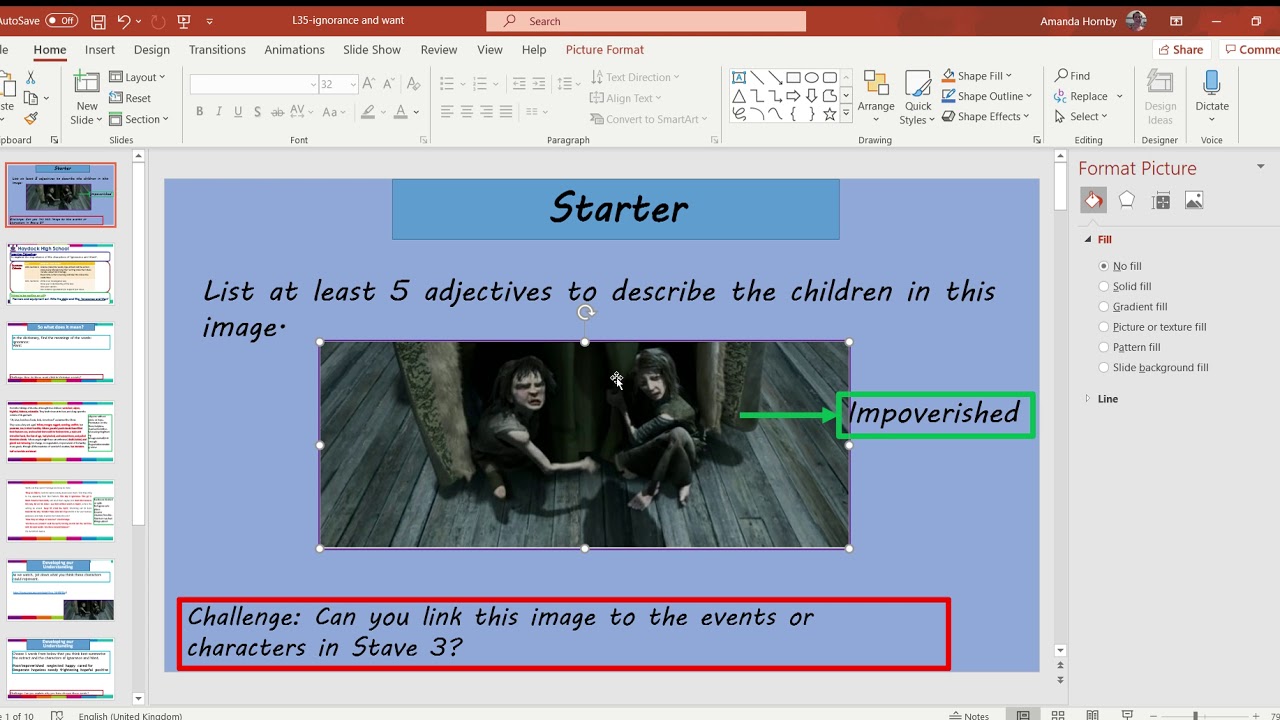Open the Picture Format tab
Image resolution: width=1280 pixels, height=720 pixels.
[x=605, y=50]
